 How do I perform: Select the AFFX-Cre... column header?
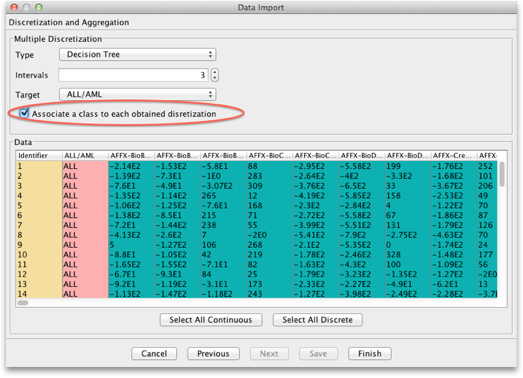[454, 156]
